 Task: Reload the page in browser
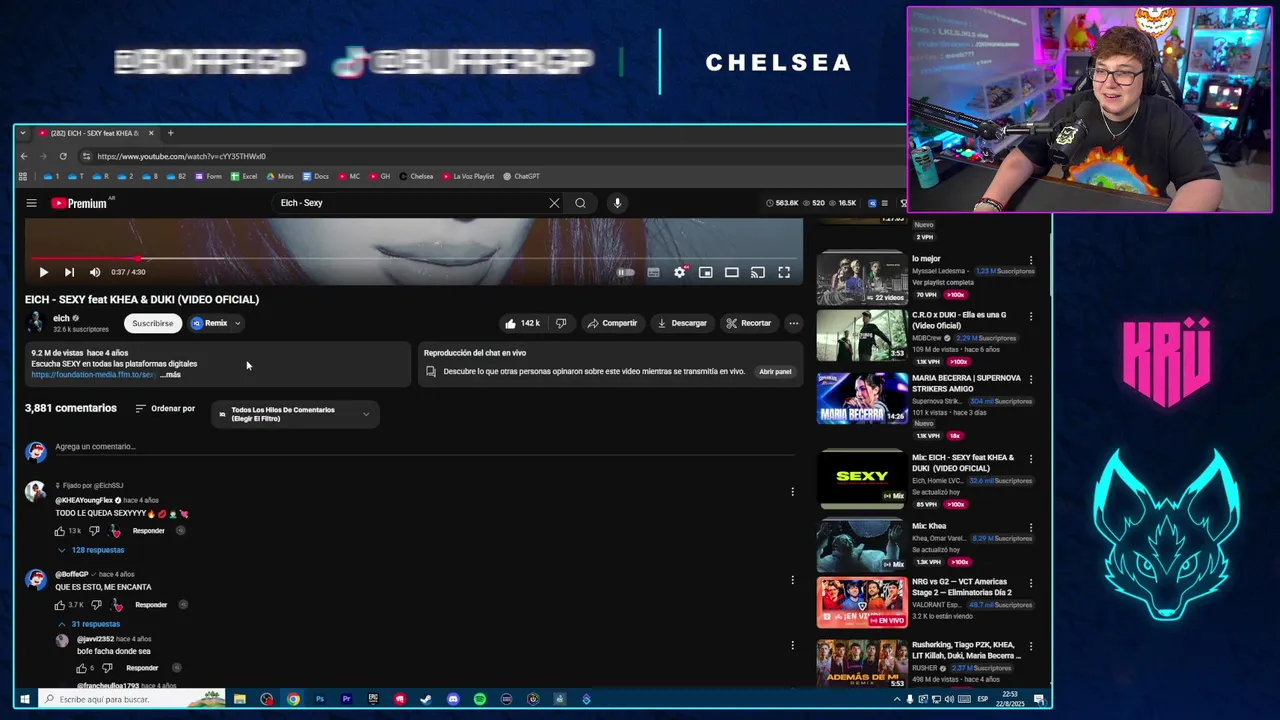tap(63, 156)
